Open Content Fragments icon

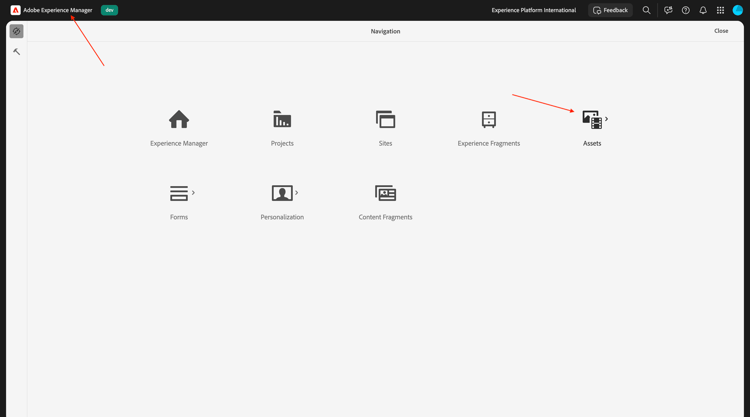[386, 193]
